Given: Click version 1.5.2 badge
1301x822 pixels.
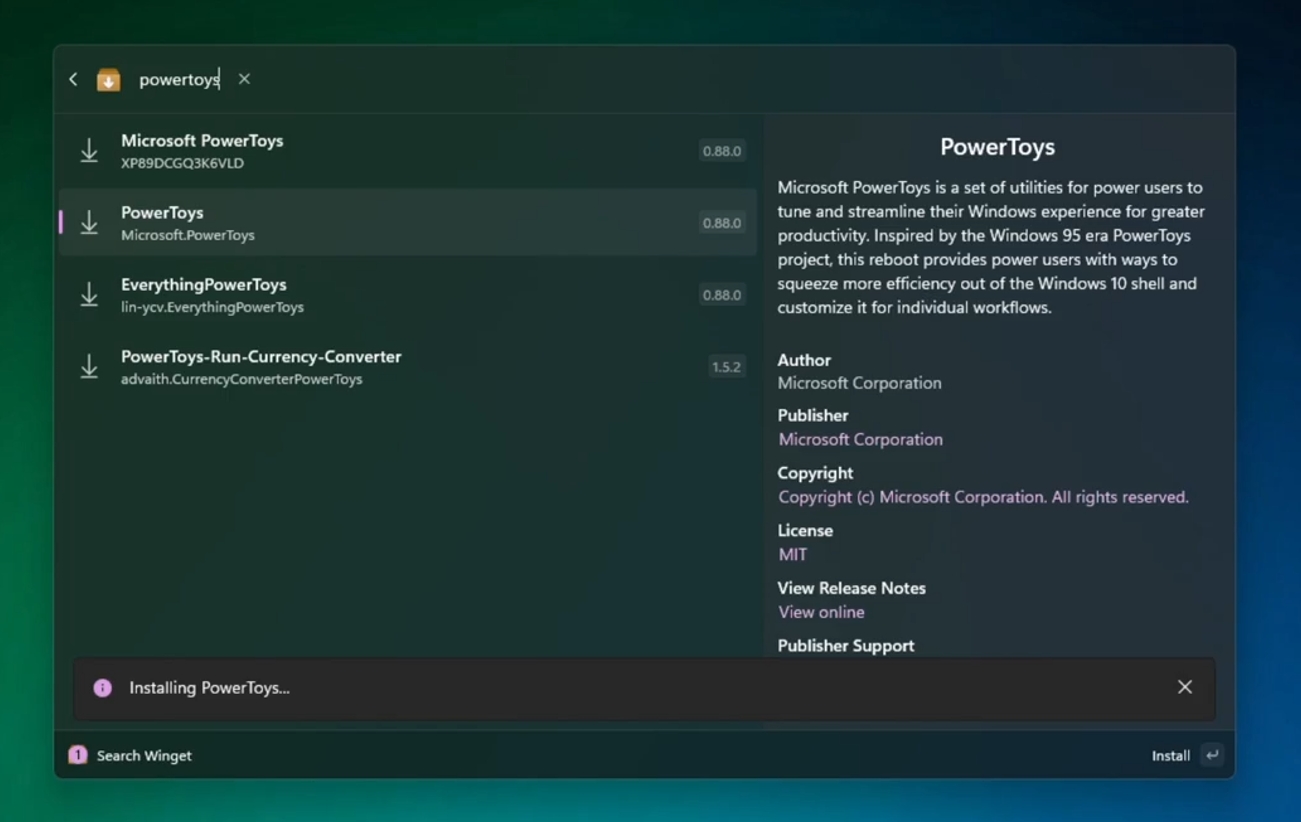Looking at the screenshot, I should 726,367.
